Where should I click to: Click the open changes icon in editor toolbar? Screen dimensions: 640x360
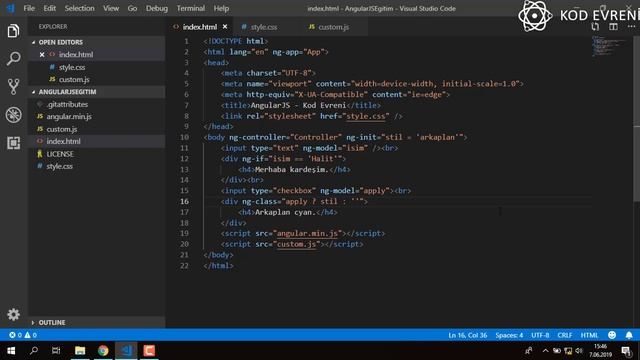click(x=595, y=27)
